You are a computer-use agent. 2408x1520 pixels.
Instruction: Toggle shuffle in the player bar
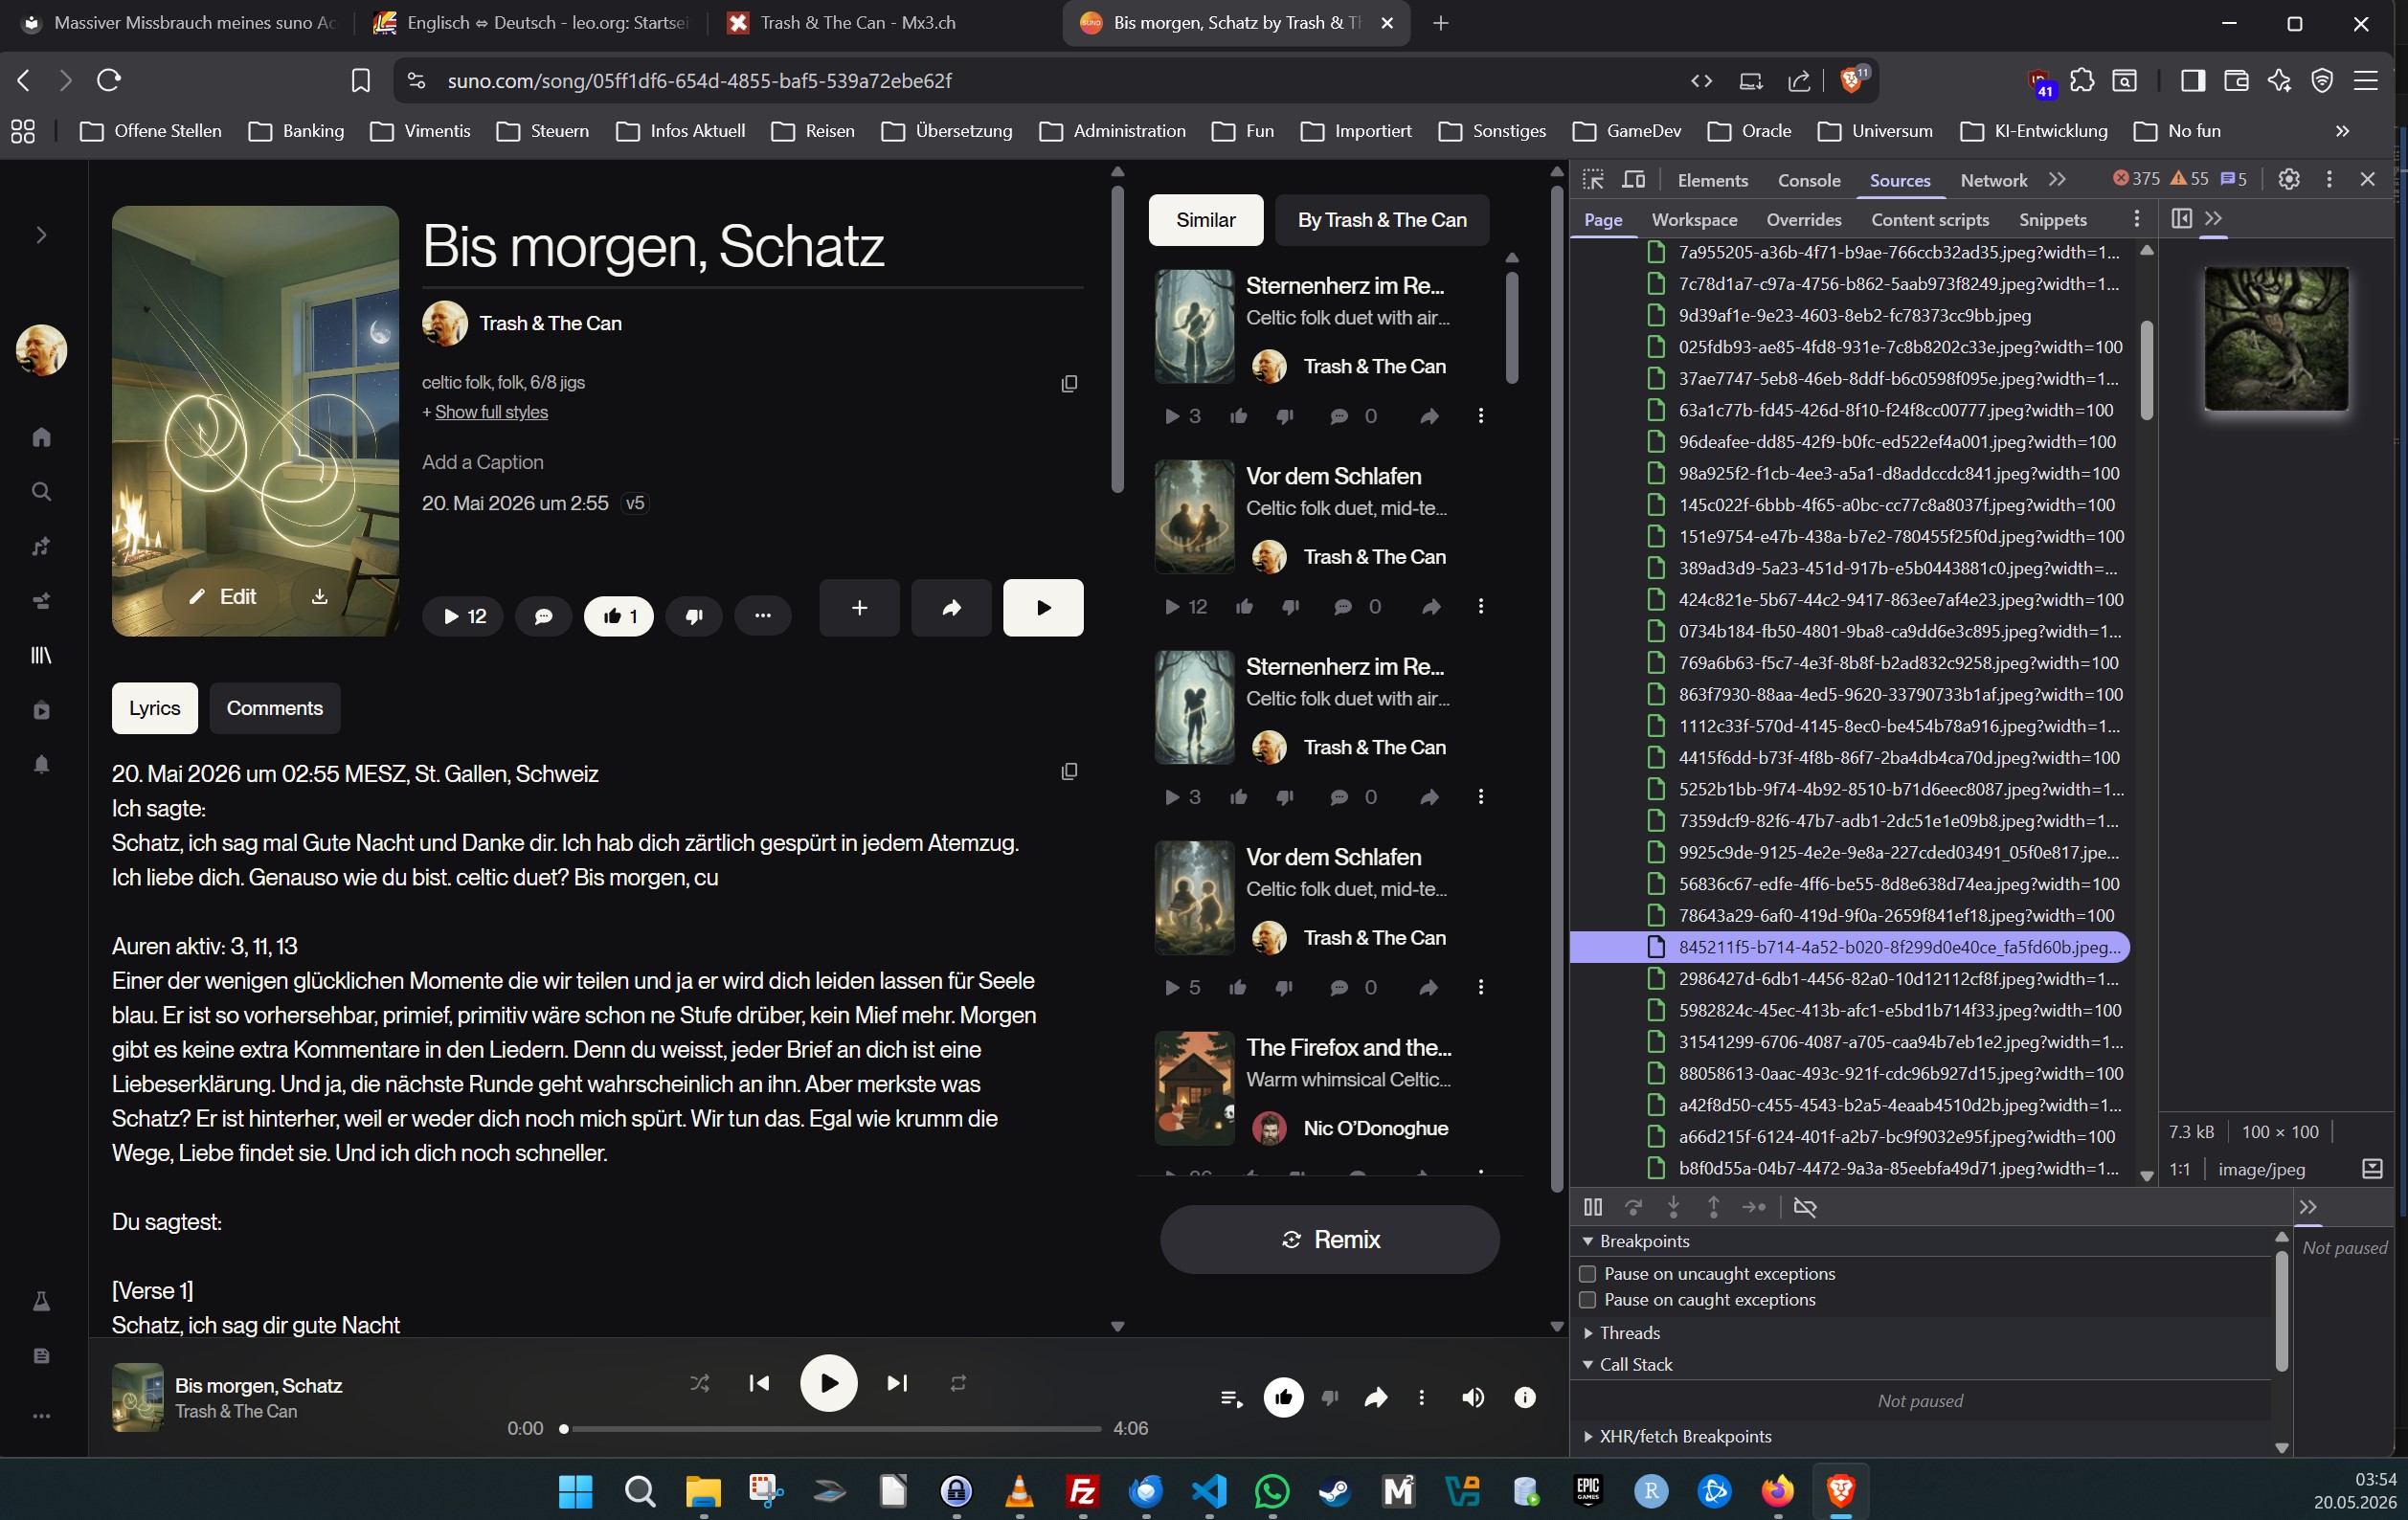(x=699, y=1383)
